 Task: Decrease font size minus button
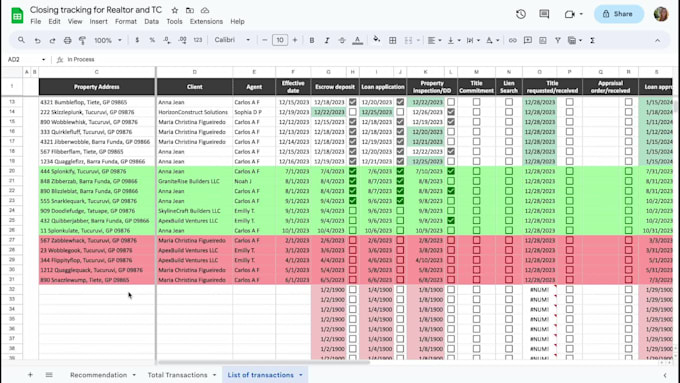click(265, 40)
